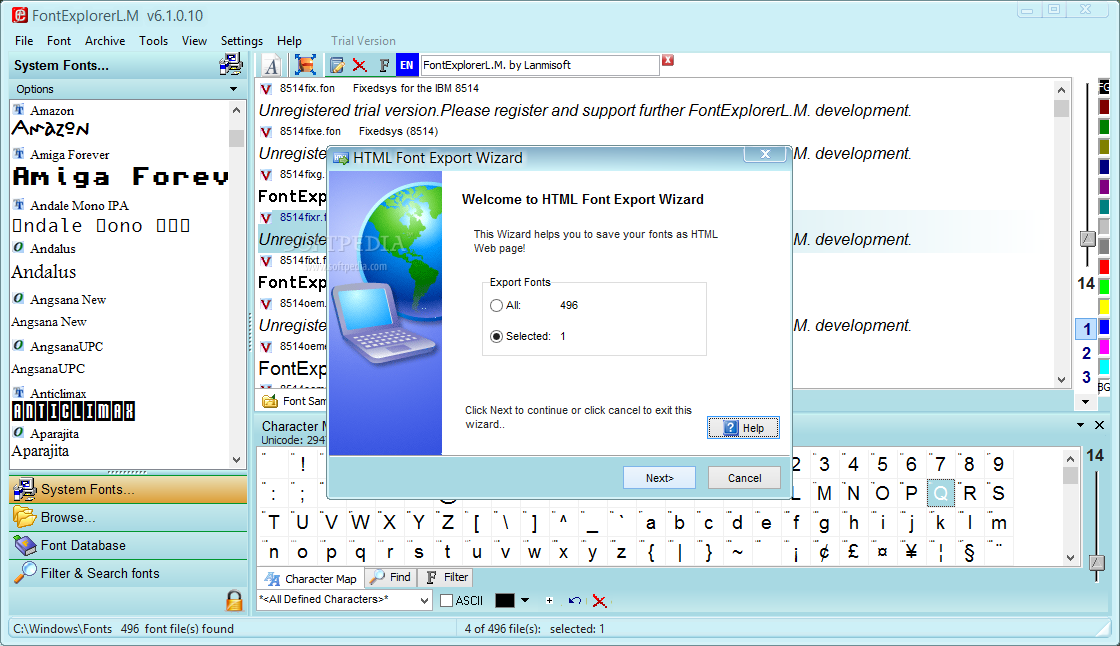Pick the red color swatch
The height and width of the screenshot is (646, 1120).
tap(1104, 267)
